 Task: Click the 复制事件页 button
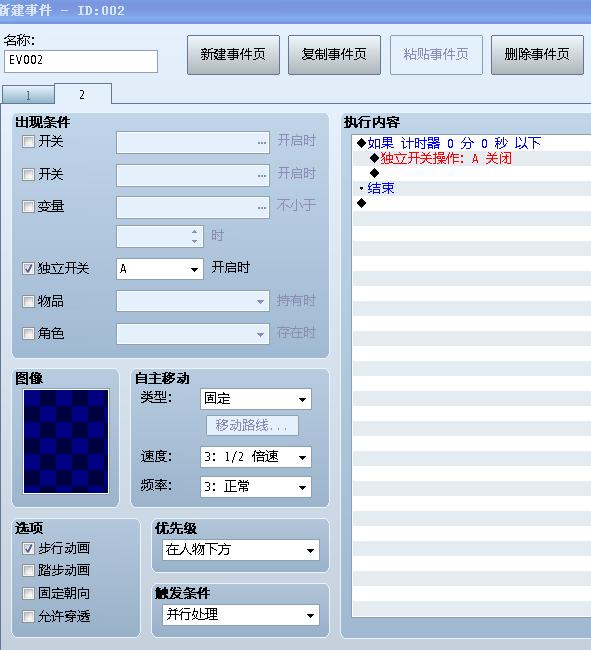(x=334, y=55)
